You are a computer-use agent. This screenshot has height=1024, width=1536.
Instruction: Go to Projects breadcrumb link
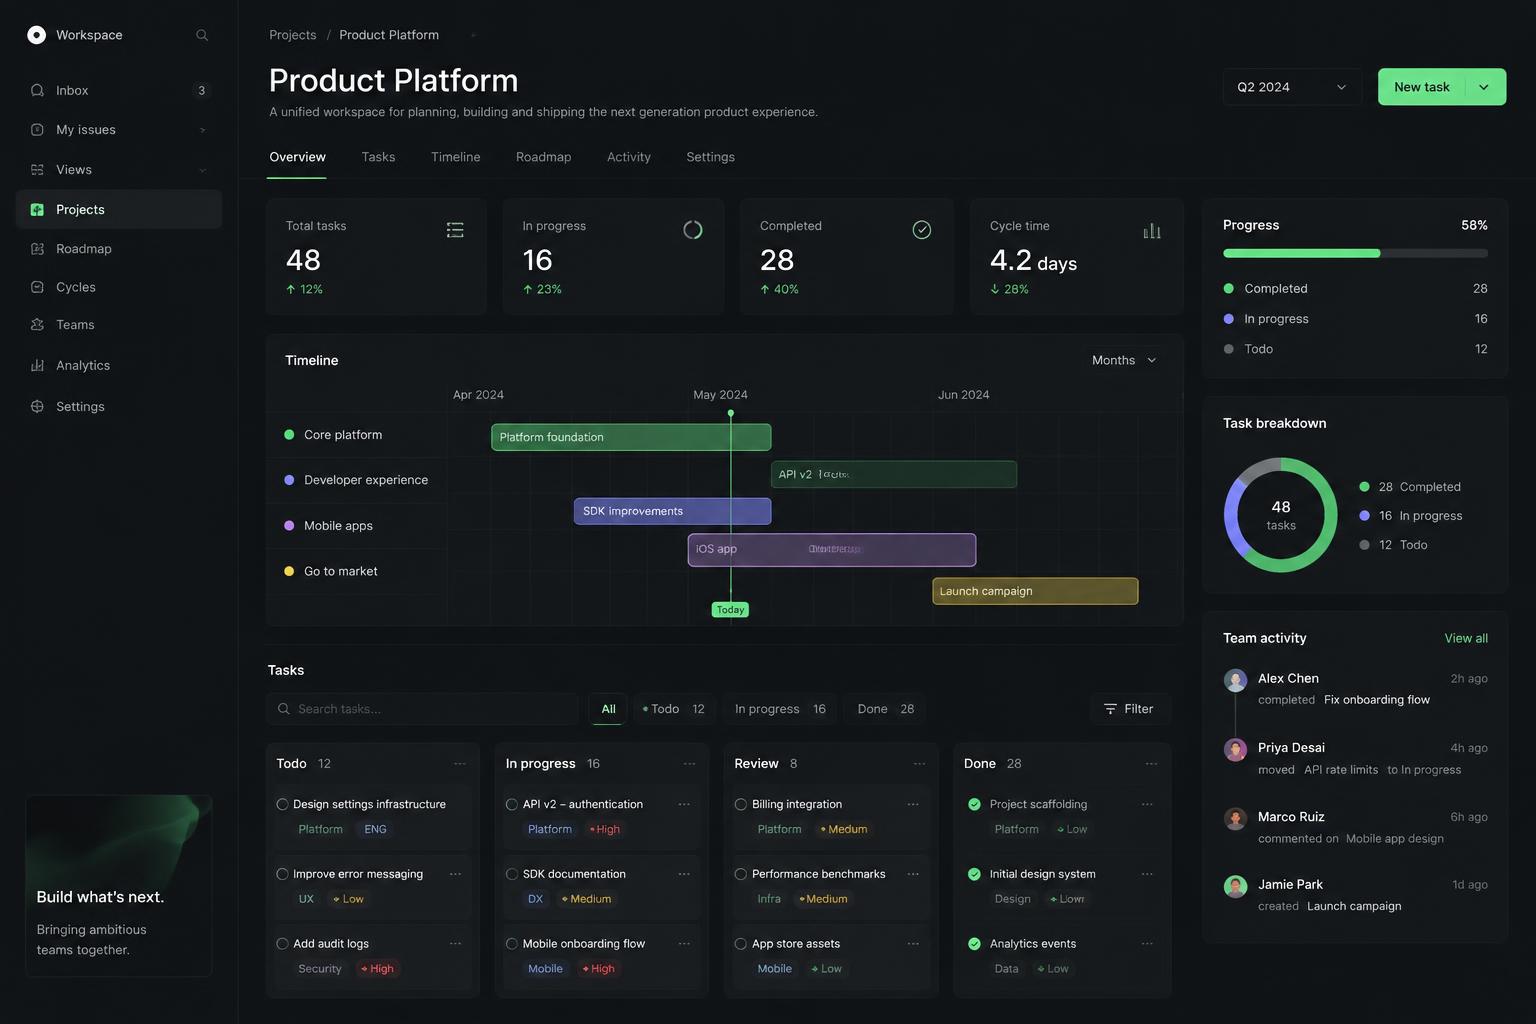(x=292, y=35)
